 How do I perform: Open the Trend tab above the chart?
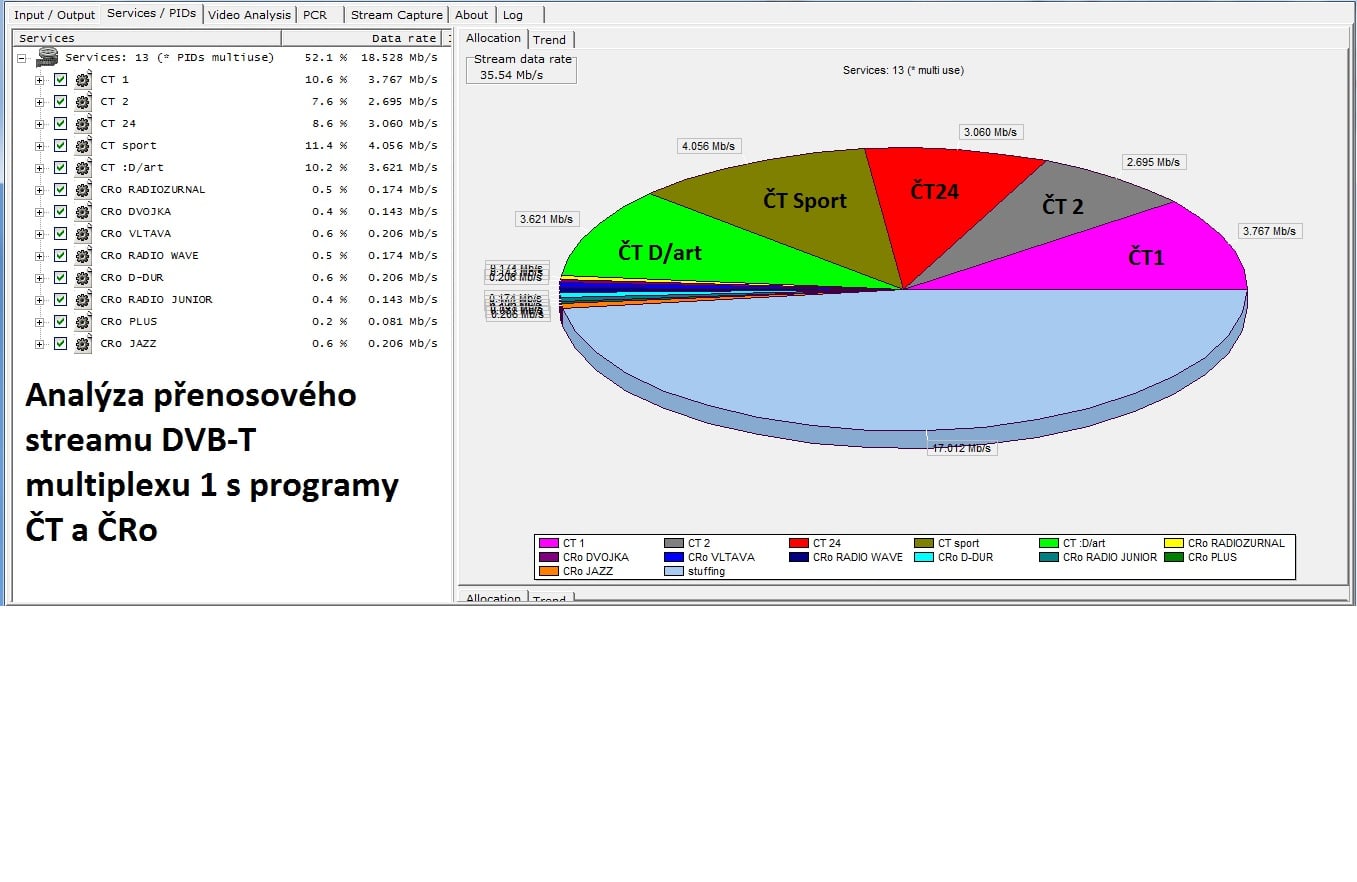point(549,40)
